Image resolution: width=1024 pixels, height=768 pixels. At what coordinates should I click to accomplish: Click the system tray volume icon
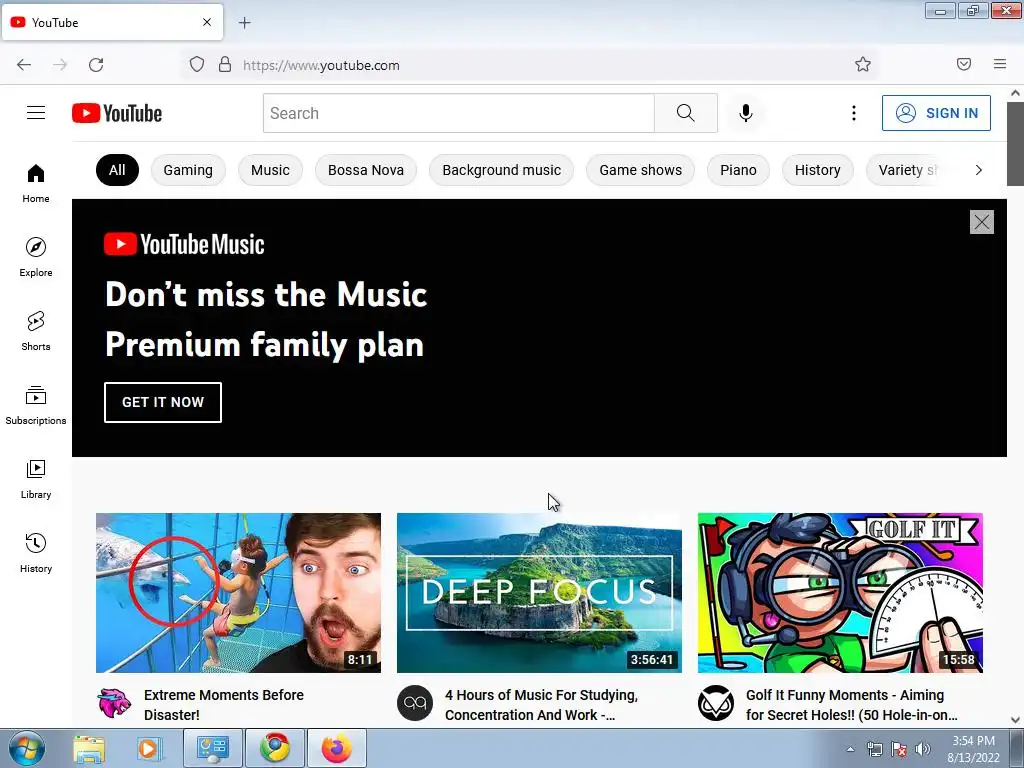[x=923, y=749]
